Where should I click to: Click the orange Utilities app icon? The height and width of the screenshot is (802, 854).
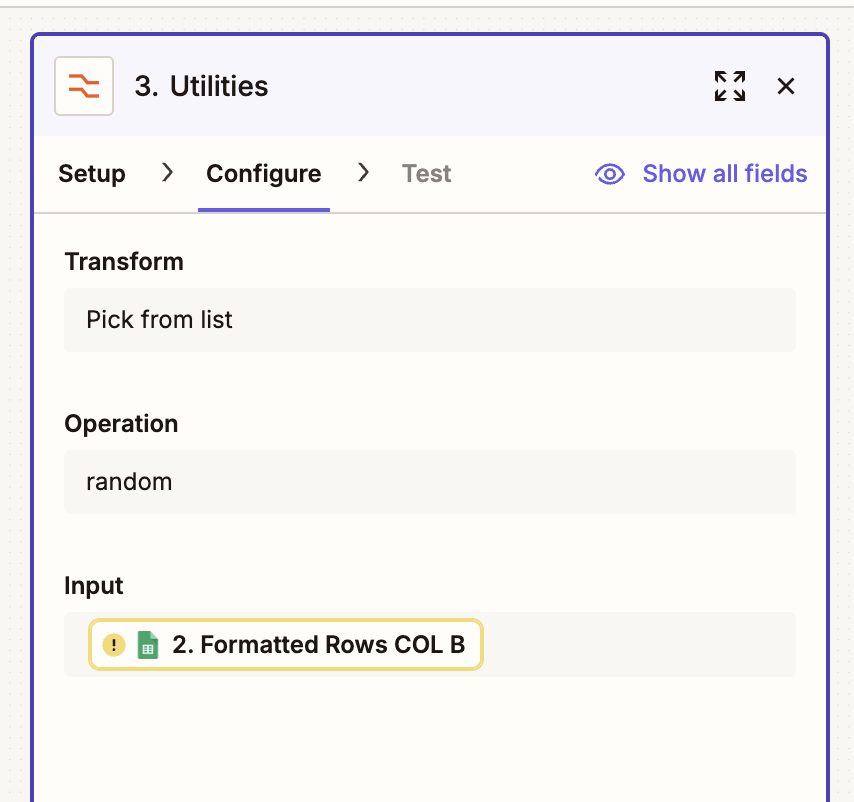coord(84,86)
